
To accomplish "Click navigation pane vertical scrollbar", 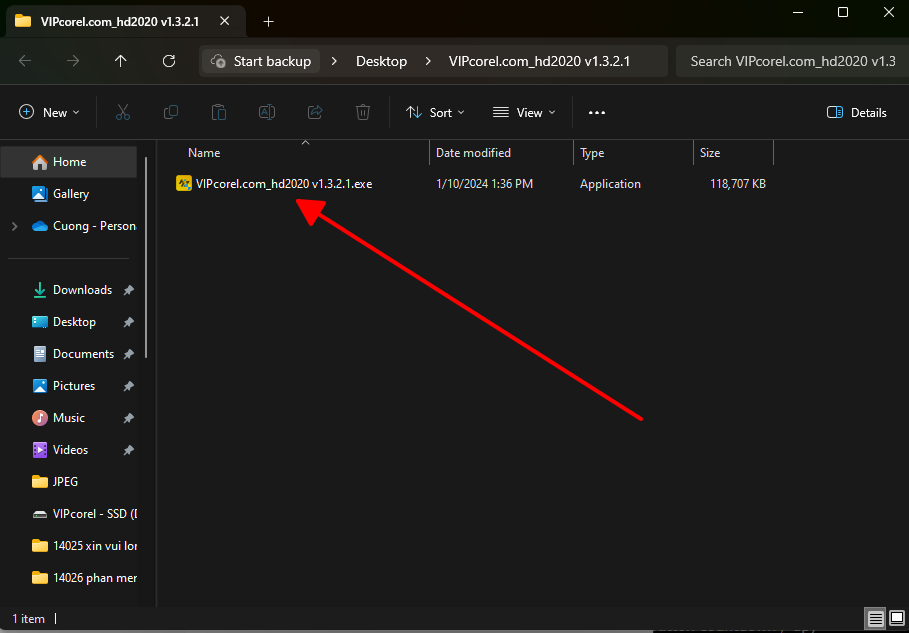I will (146, 257).
